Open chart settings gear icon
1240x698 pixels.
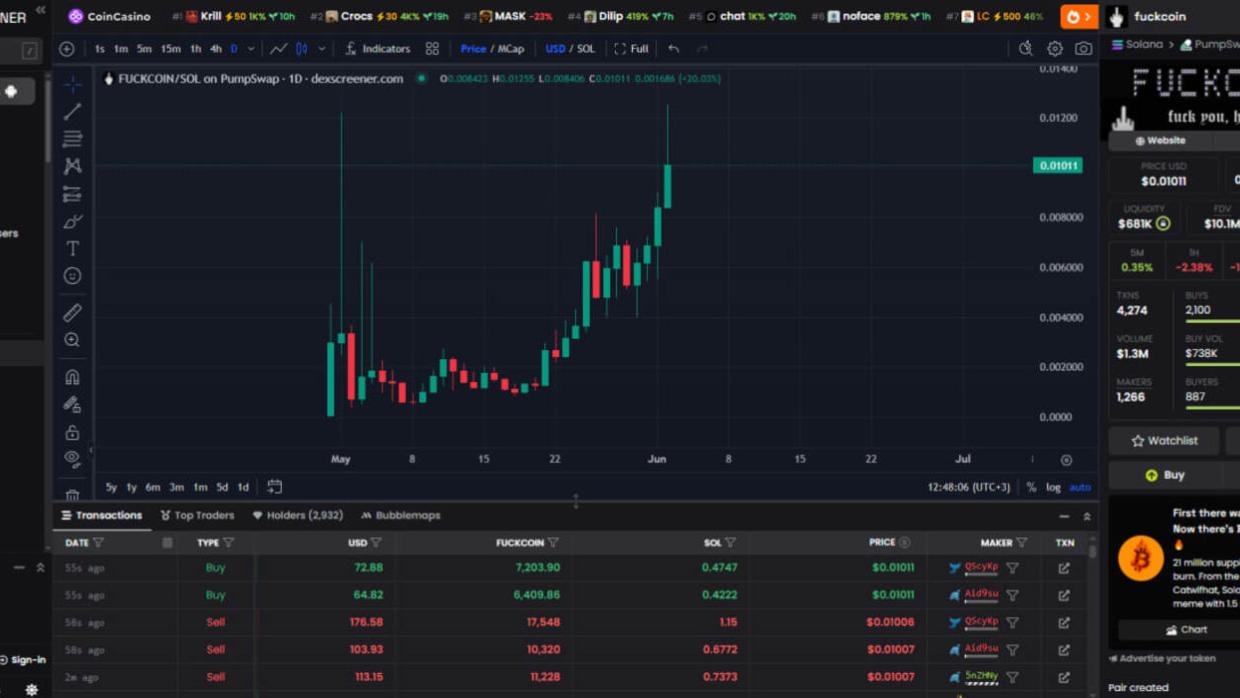(1054, 48)
